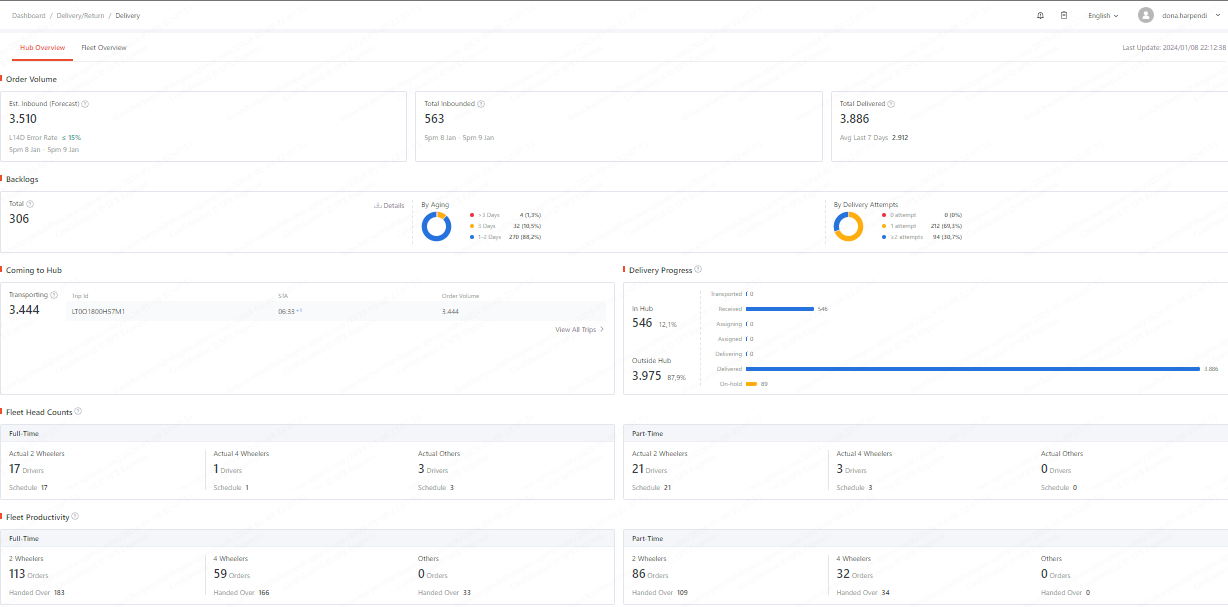1228x607 pixels.
Task: Click the clipboard icon in header
Action: tap(1064, 15)
